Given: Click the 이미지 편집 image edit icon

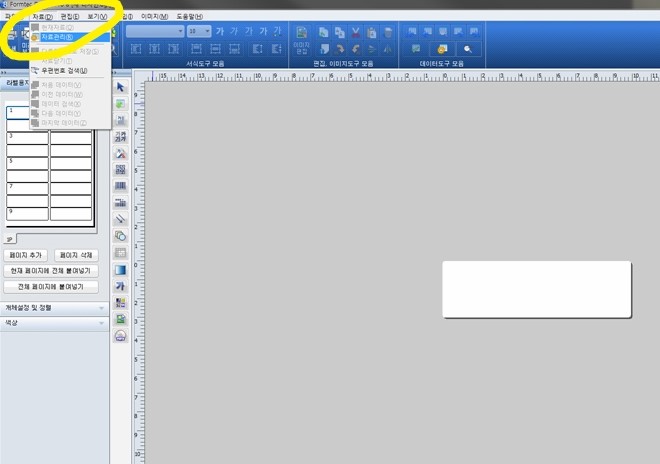Looking at the screenshot, I should 302,40.
